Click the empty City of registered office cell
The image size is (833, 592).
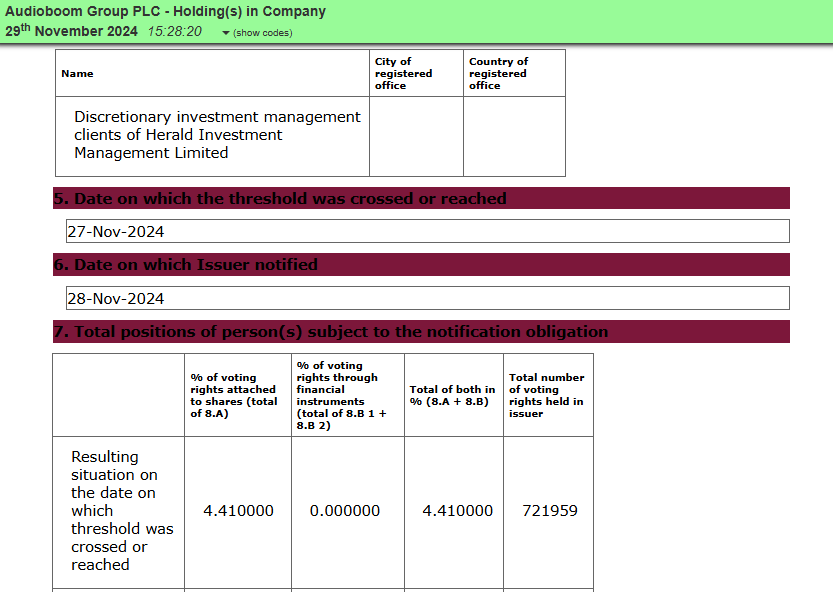(x=416, y=137)
